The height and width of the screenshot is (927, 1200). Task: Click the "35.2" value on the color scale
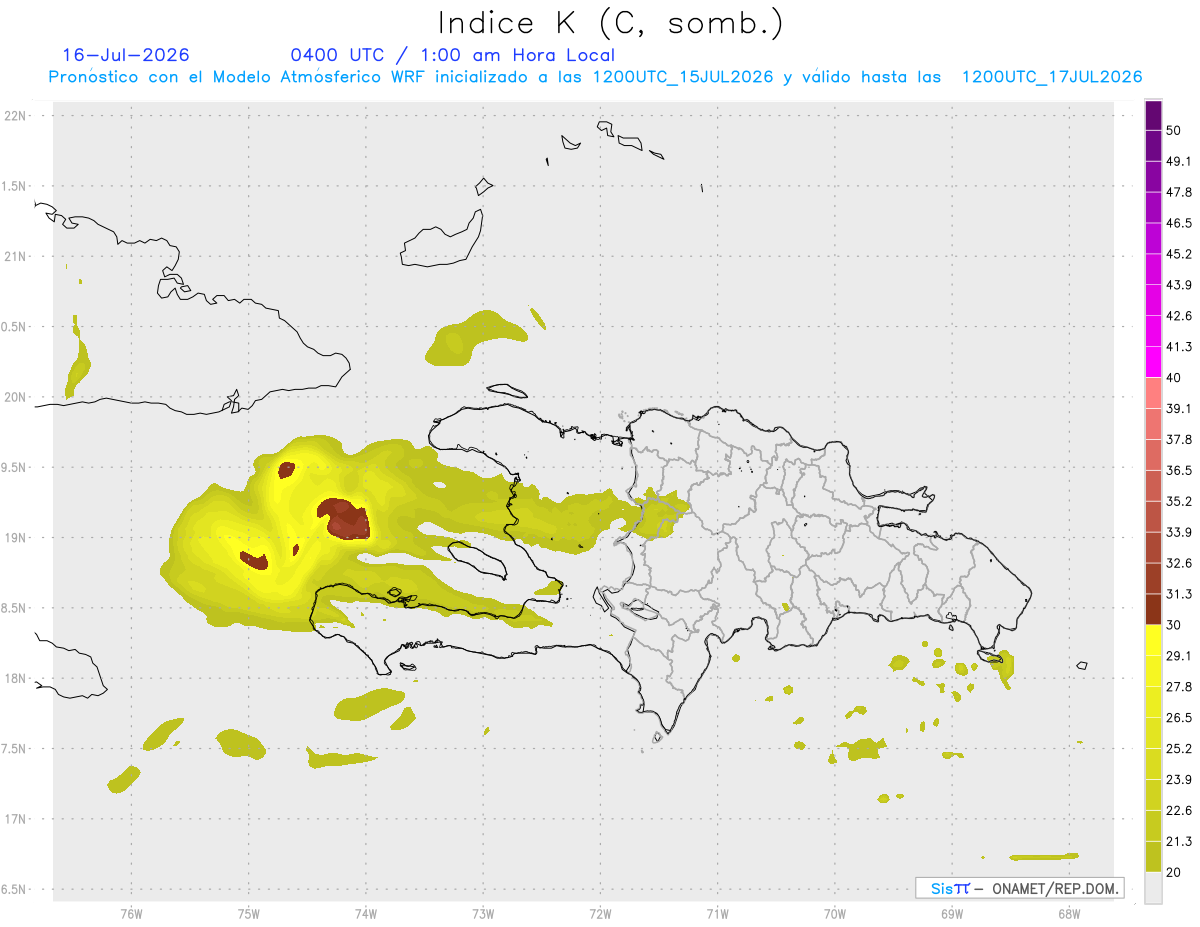click(1180, 501)
